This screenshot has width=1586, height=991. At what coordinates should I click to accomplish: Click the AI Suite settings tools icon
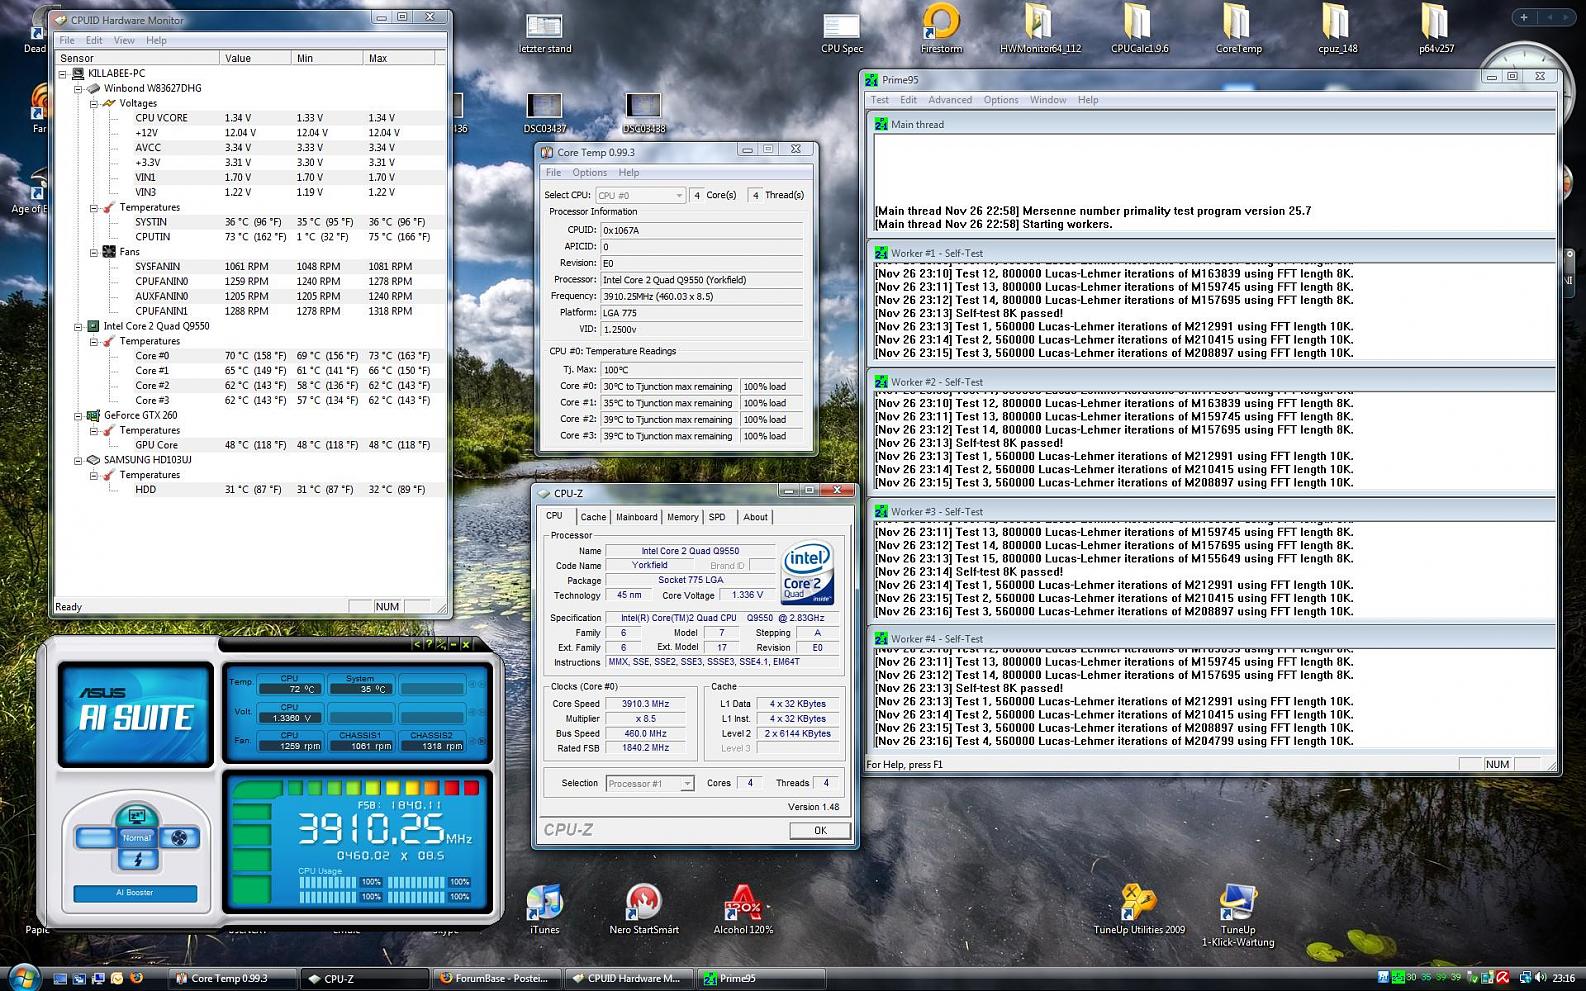pos(441,644)
